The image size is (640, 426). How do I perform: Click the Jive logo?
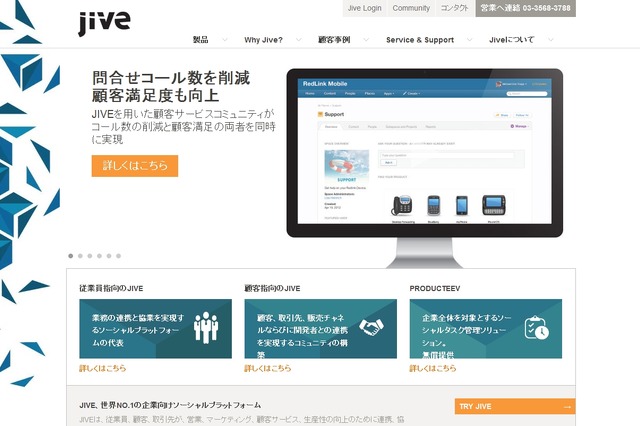104,23
